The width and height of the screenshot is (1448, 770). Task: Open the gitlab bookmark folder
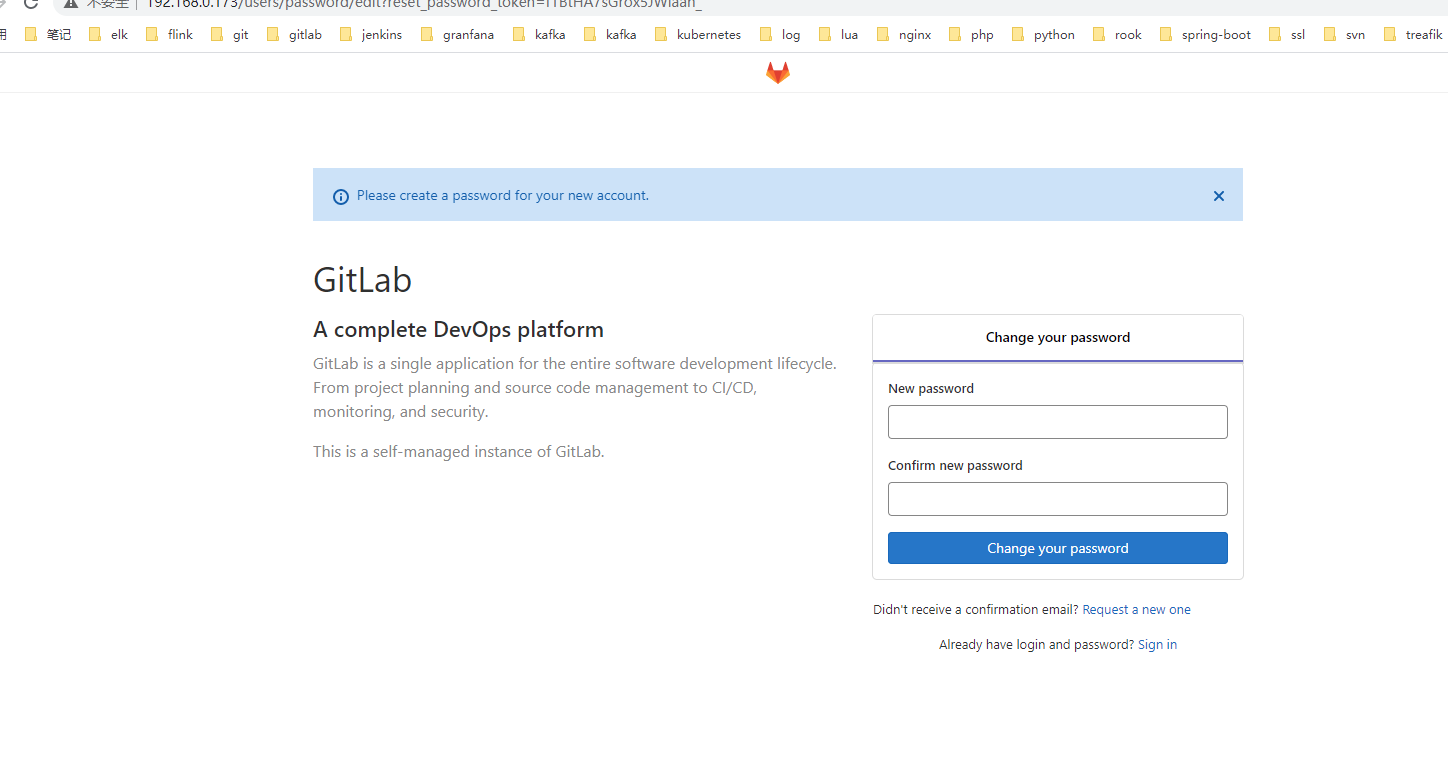click(294, 35)
